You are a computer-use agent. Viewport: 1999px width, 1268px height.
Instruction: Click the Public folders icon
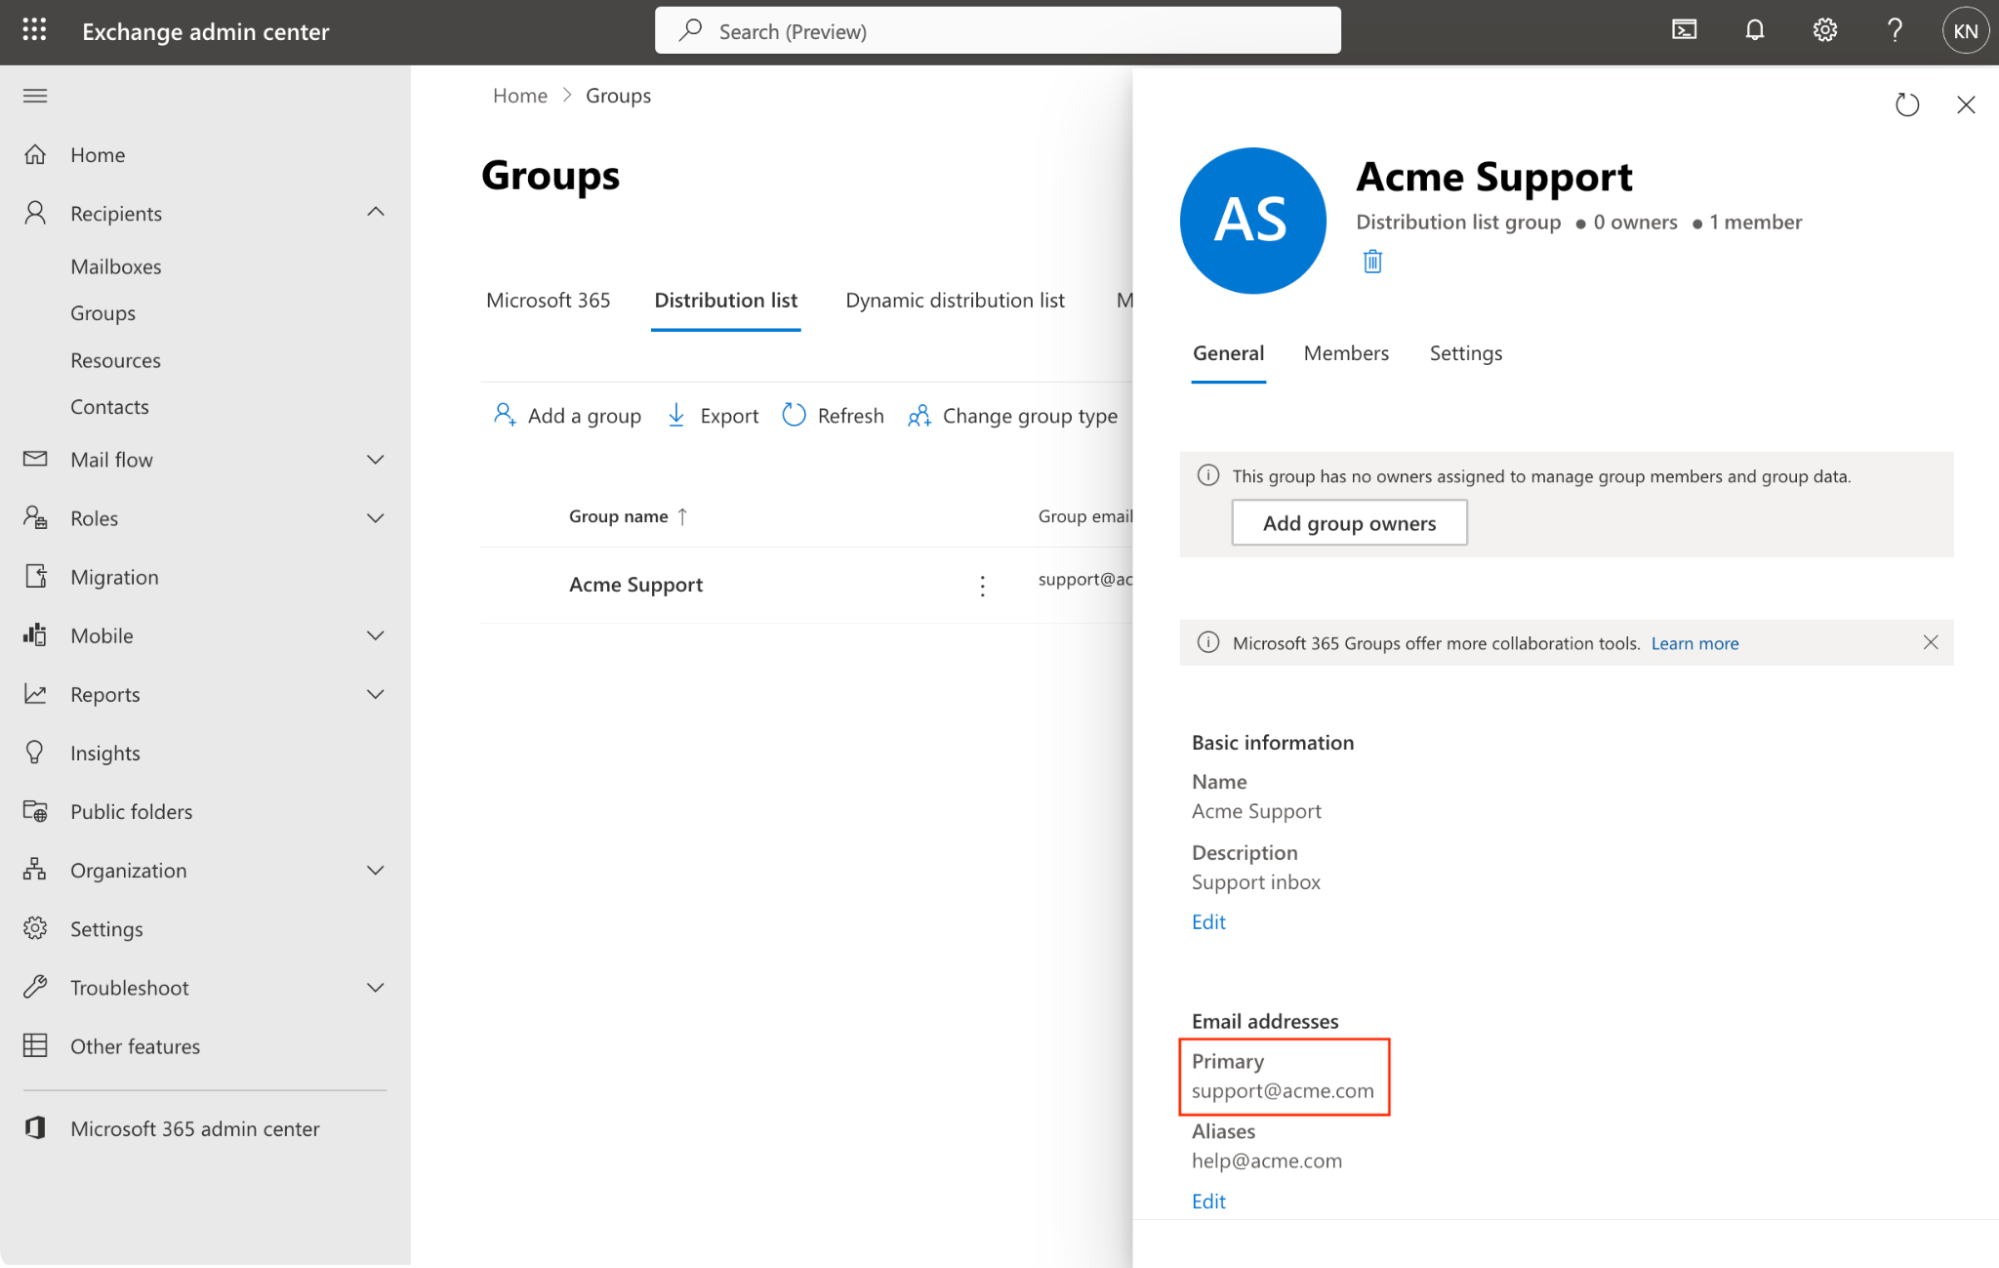(x=35, y=810)
